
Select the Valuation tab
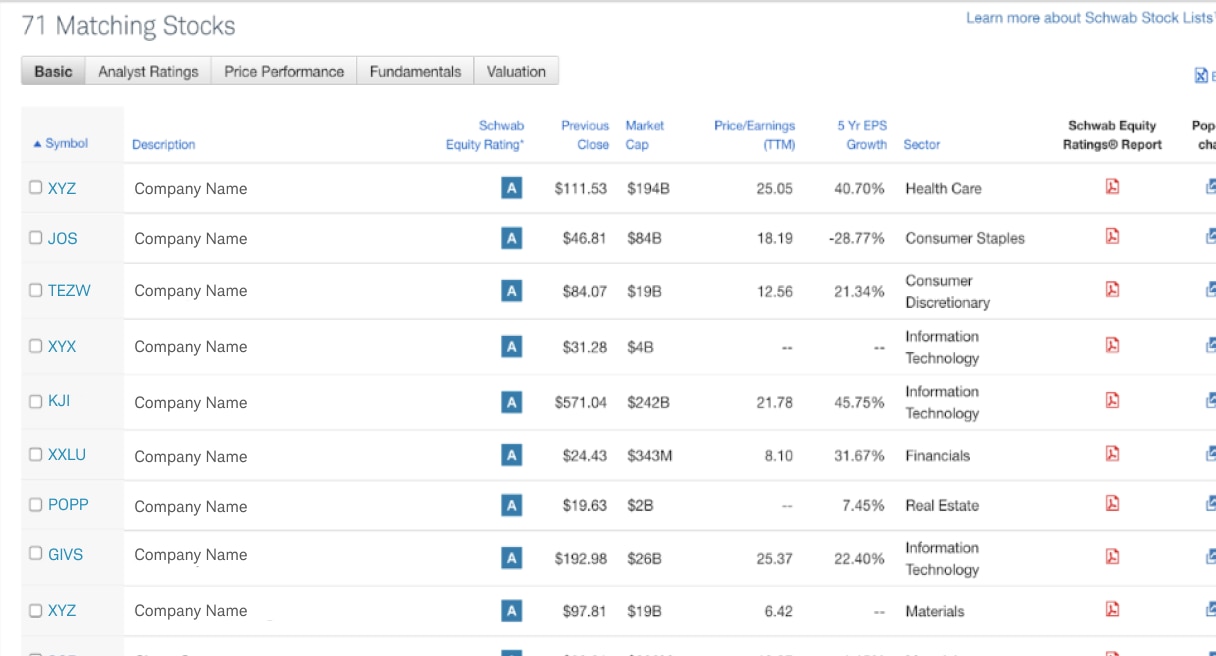coord(516,71)
